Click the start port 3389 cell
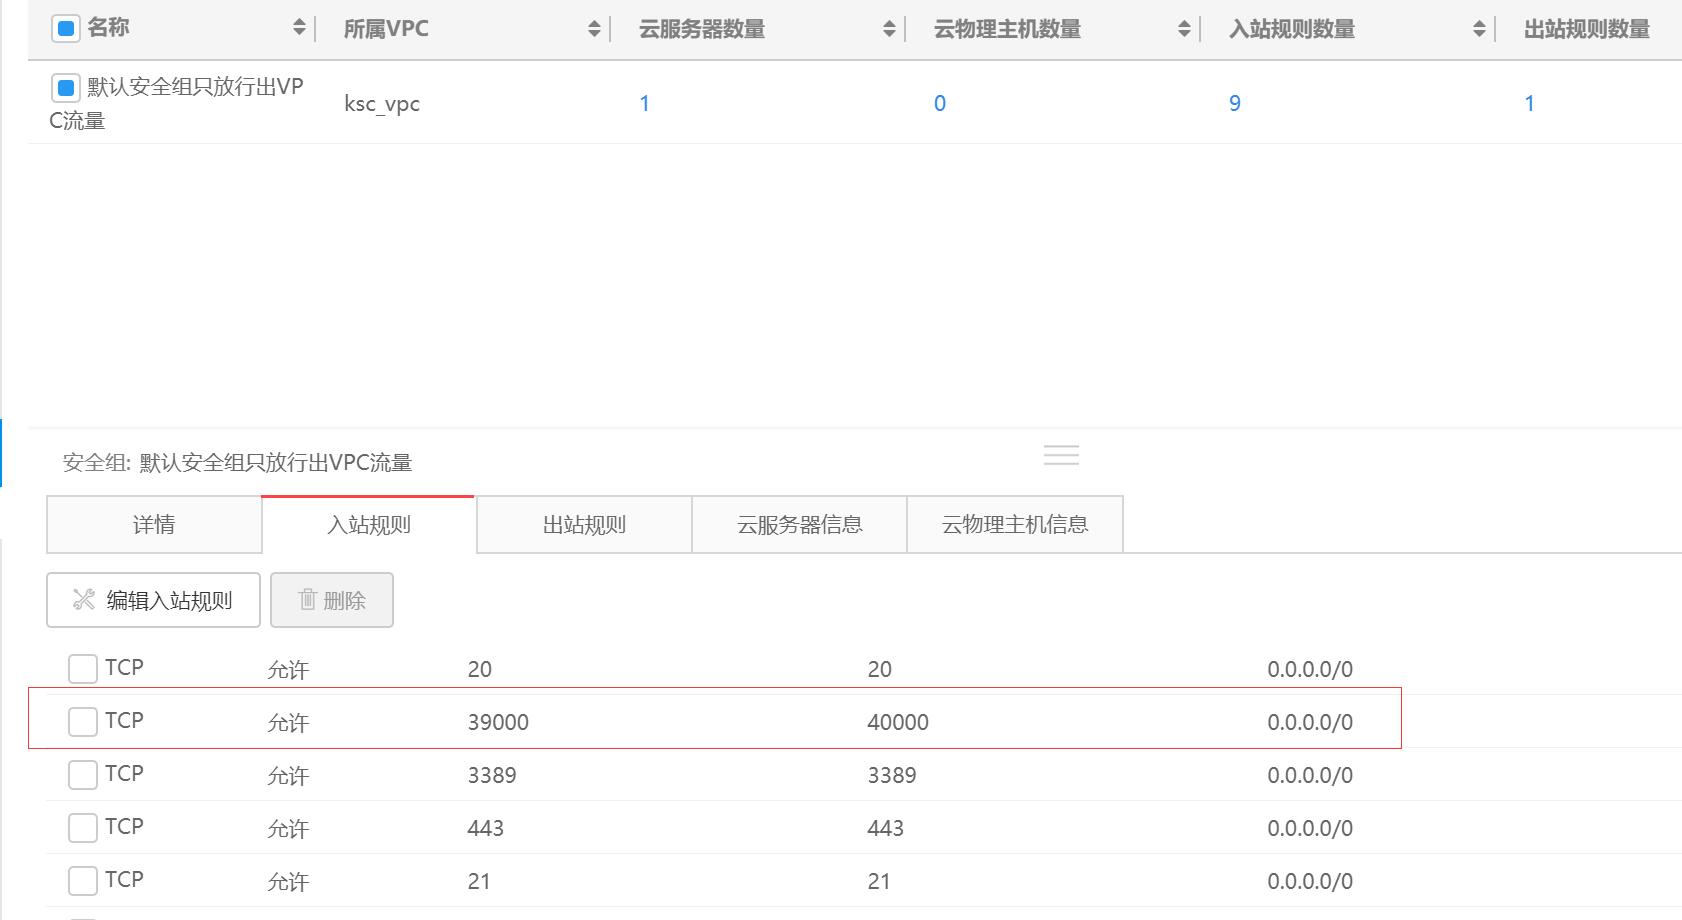This screenshot has width=1682, height=920. click(x=492, y=775)
